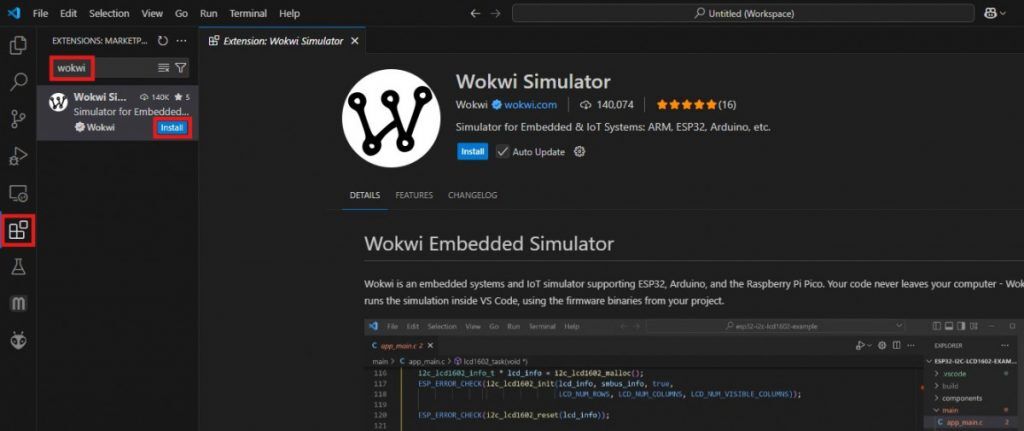Viewport: 1024px width, 431px height.
Task: Open the Explorer view in activity bar
Action: [x=18, y=45]
